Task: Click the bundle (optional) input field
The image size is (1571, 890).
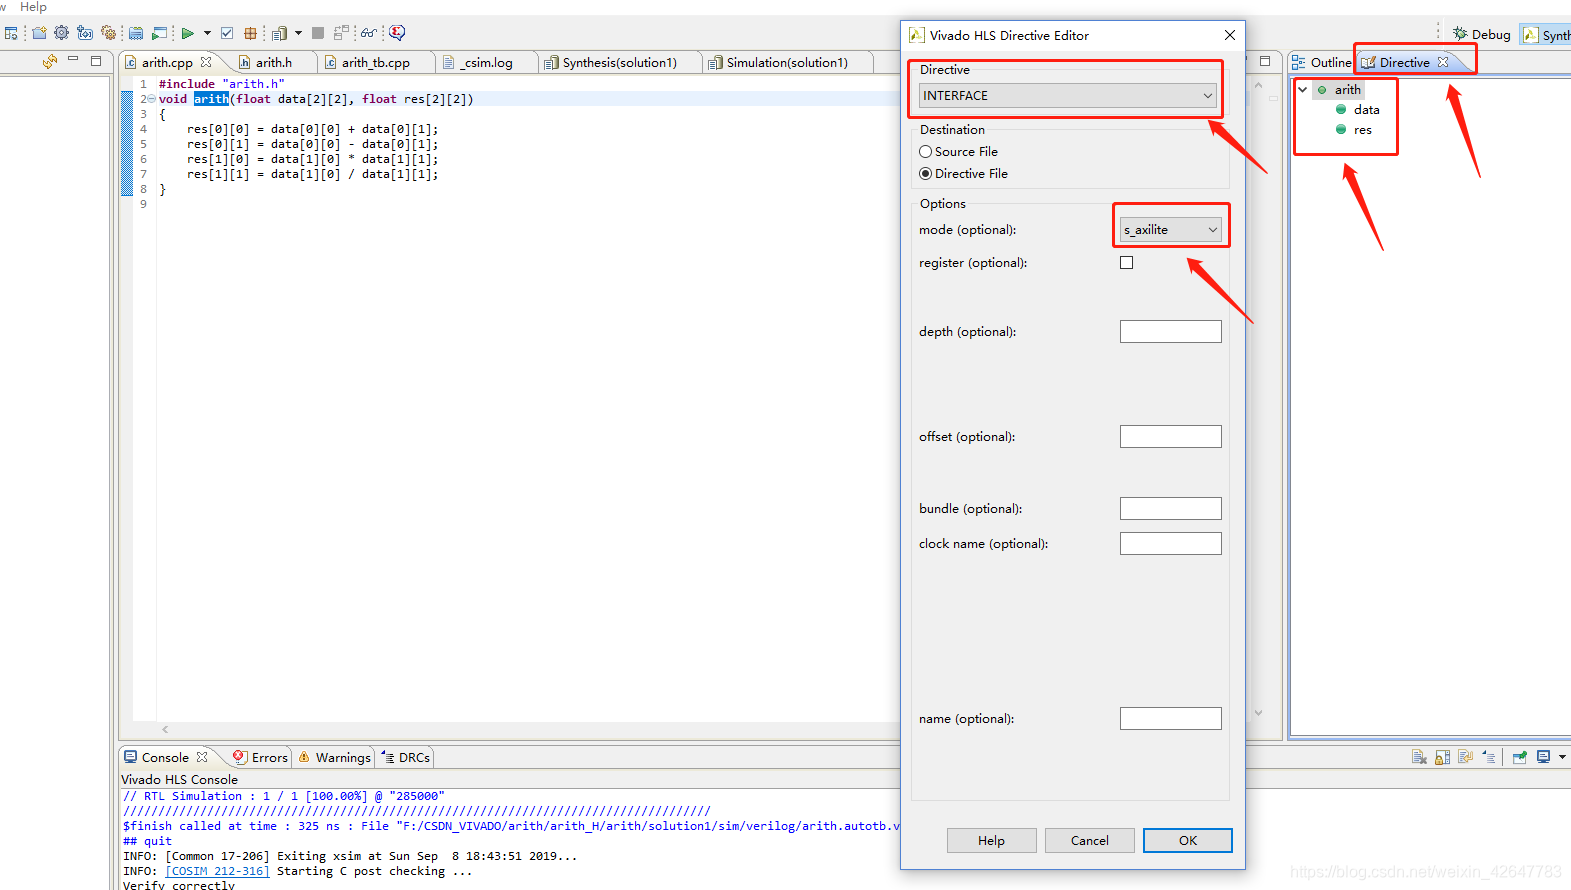Action: (x=1171, y=508)
